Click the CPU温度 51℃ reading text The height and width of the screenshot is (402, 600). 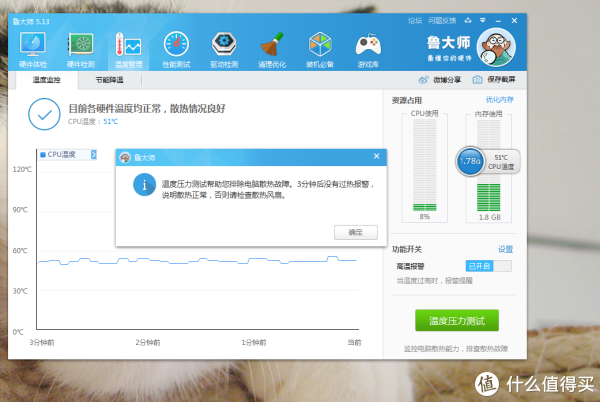[93, 122]
